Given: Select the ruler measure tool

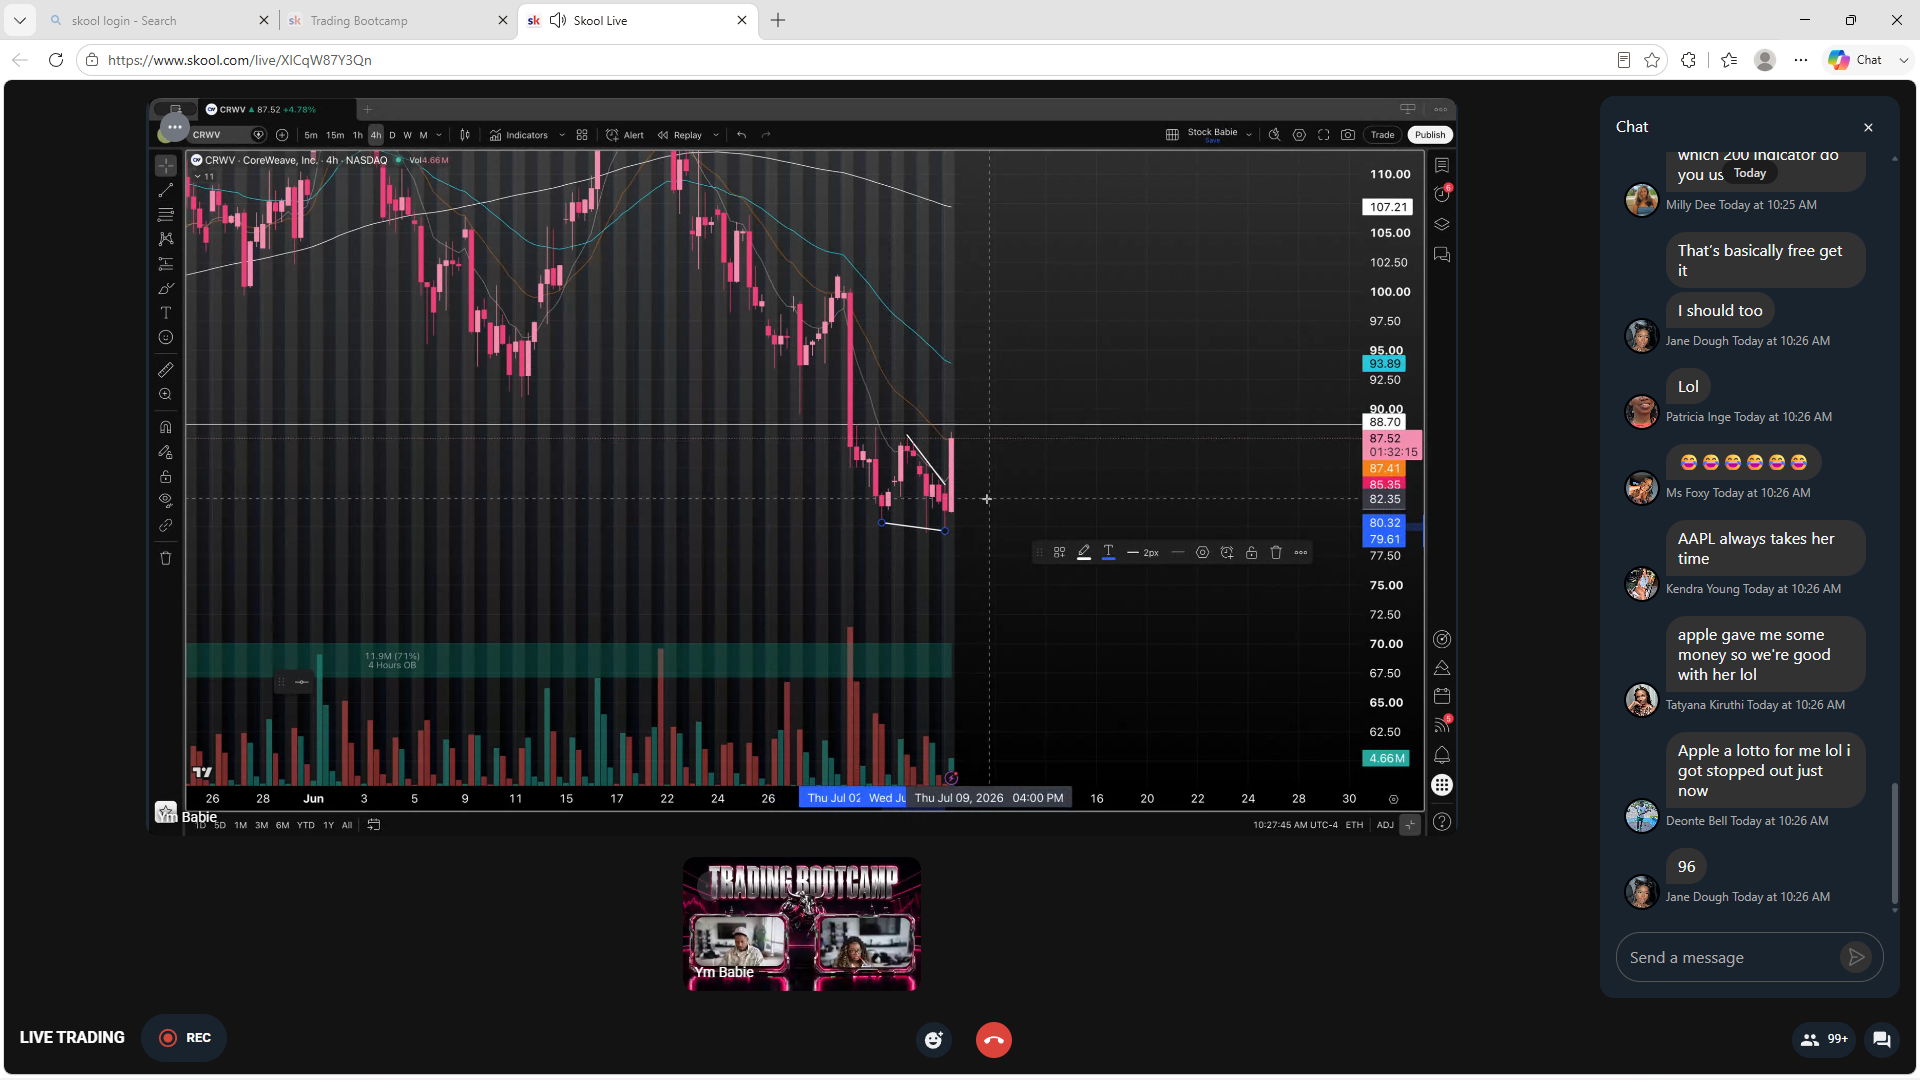Looking at the screenshot, I should coord(166,370).
